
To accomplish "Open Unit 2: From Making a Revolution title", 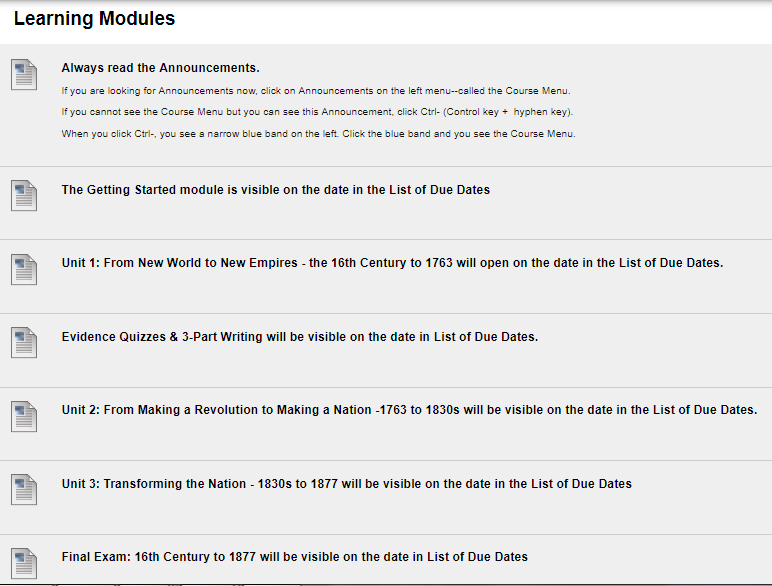I will [410, 410].
